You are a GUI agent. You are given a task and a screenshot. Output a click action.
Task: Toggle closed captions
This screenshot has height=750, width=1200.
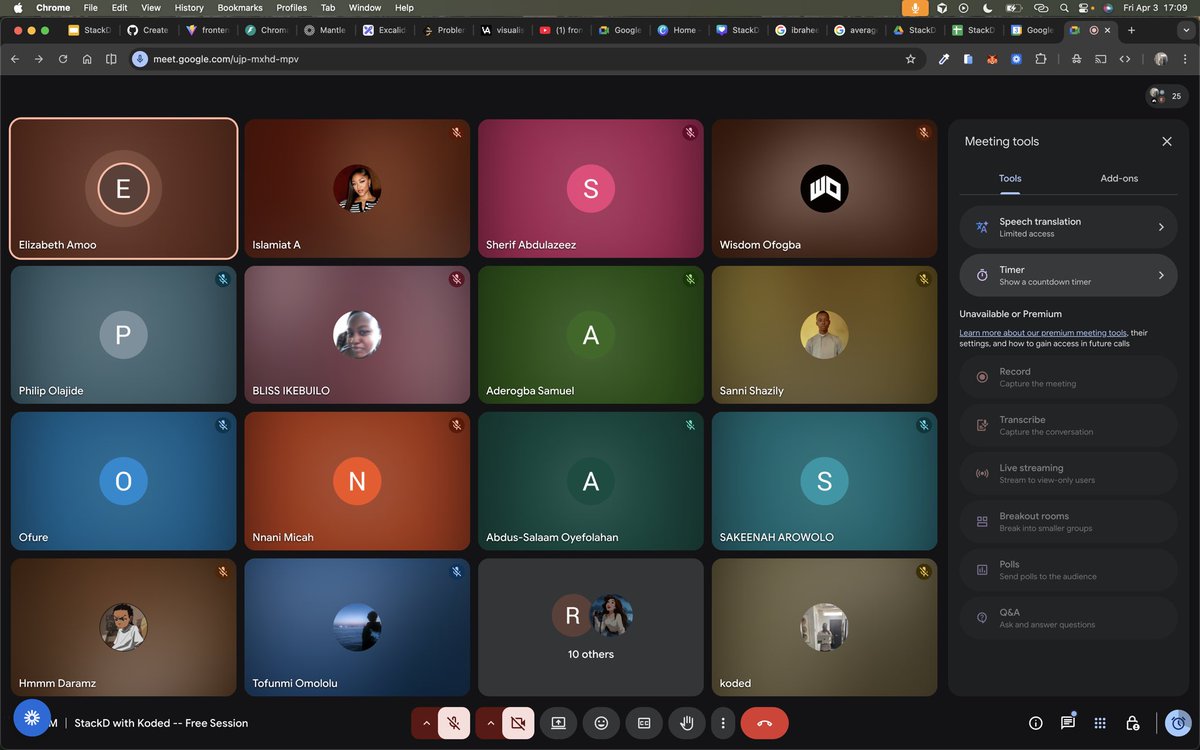click(644, 723)
